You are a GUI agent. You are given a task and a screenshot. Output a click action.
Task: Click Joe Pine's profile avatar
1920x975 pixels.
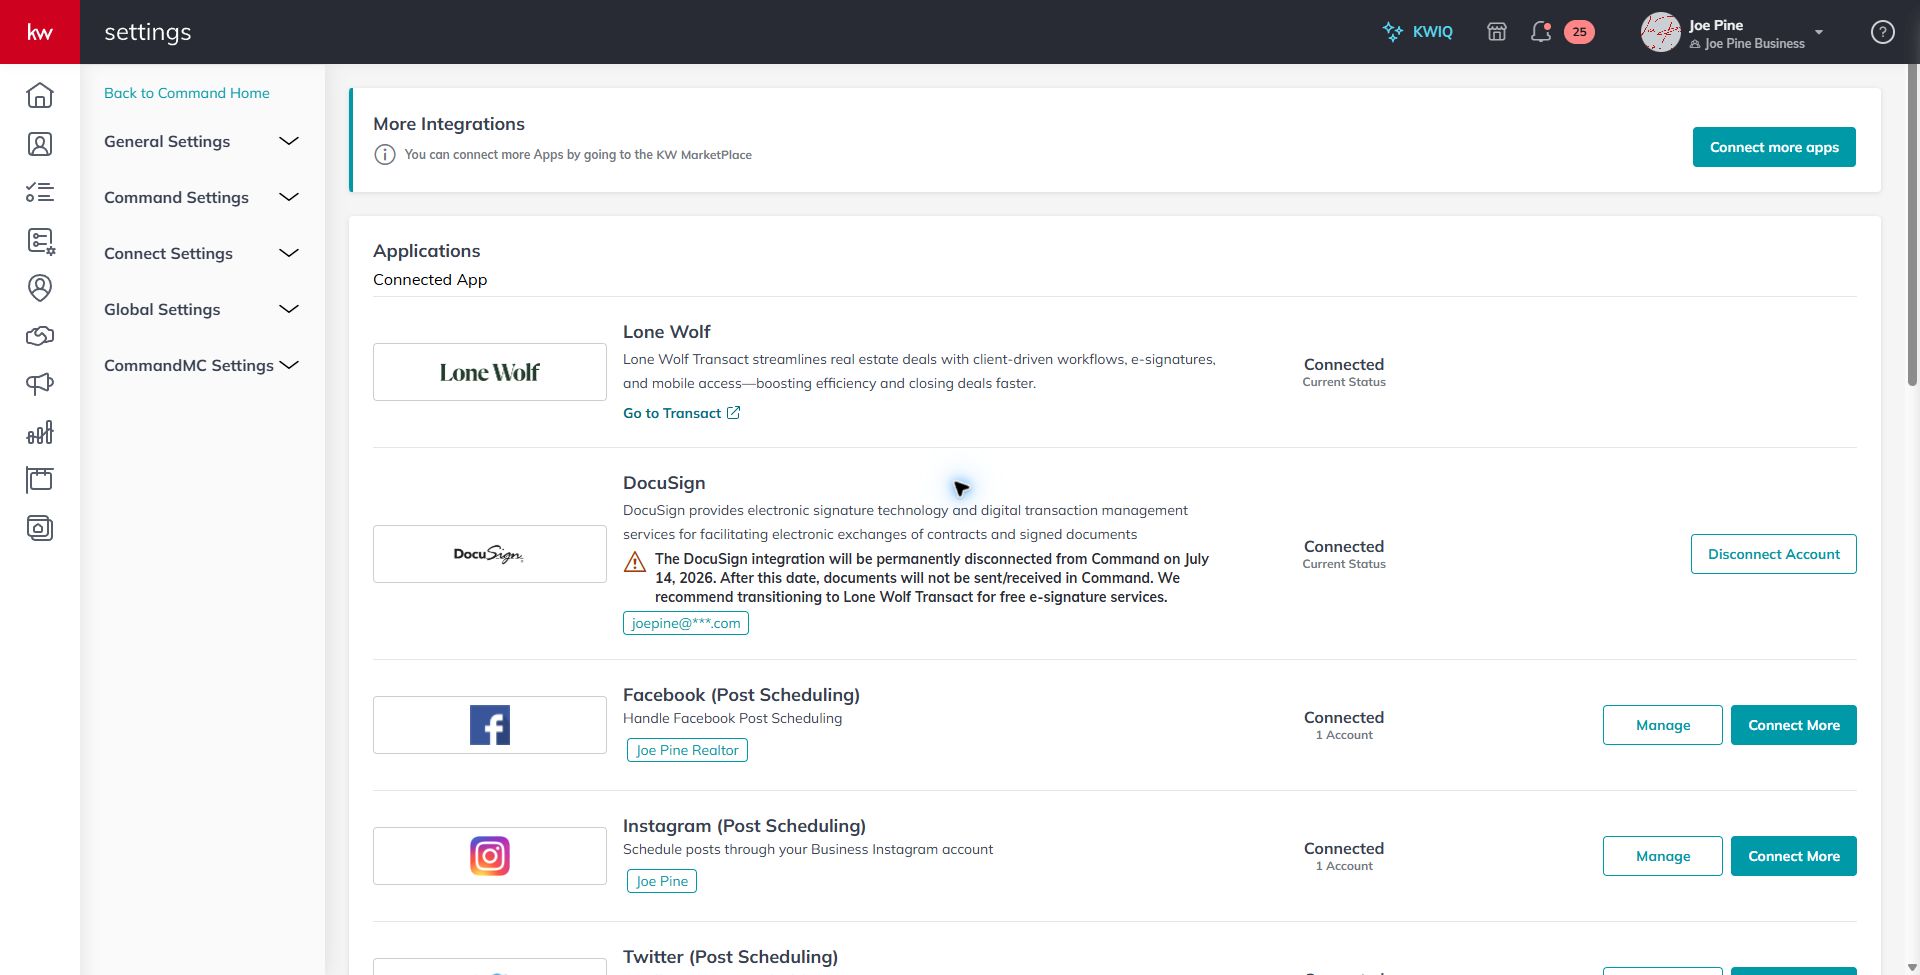click(1660, 32)
